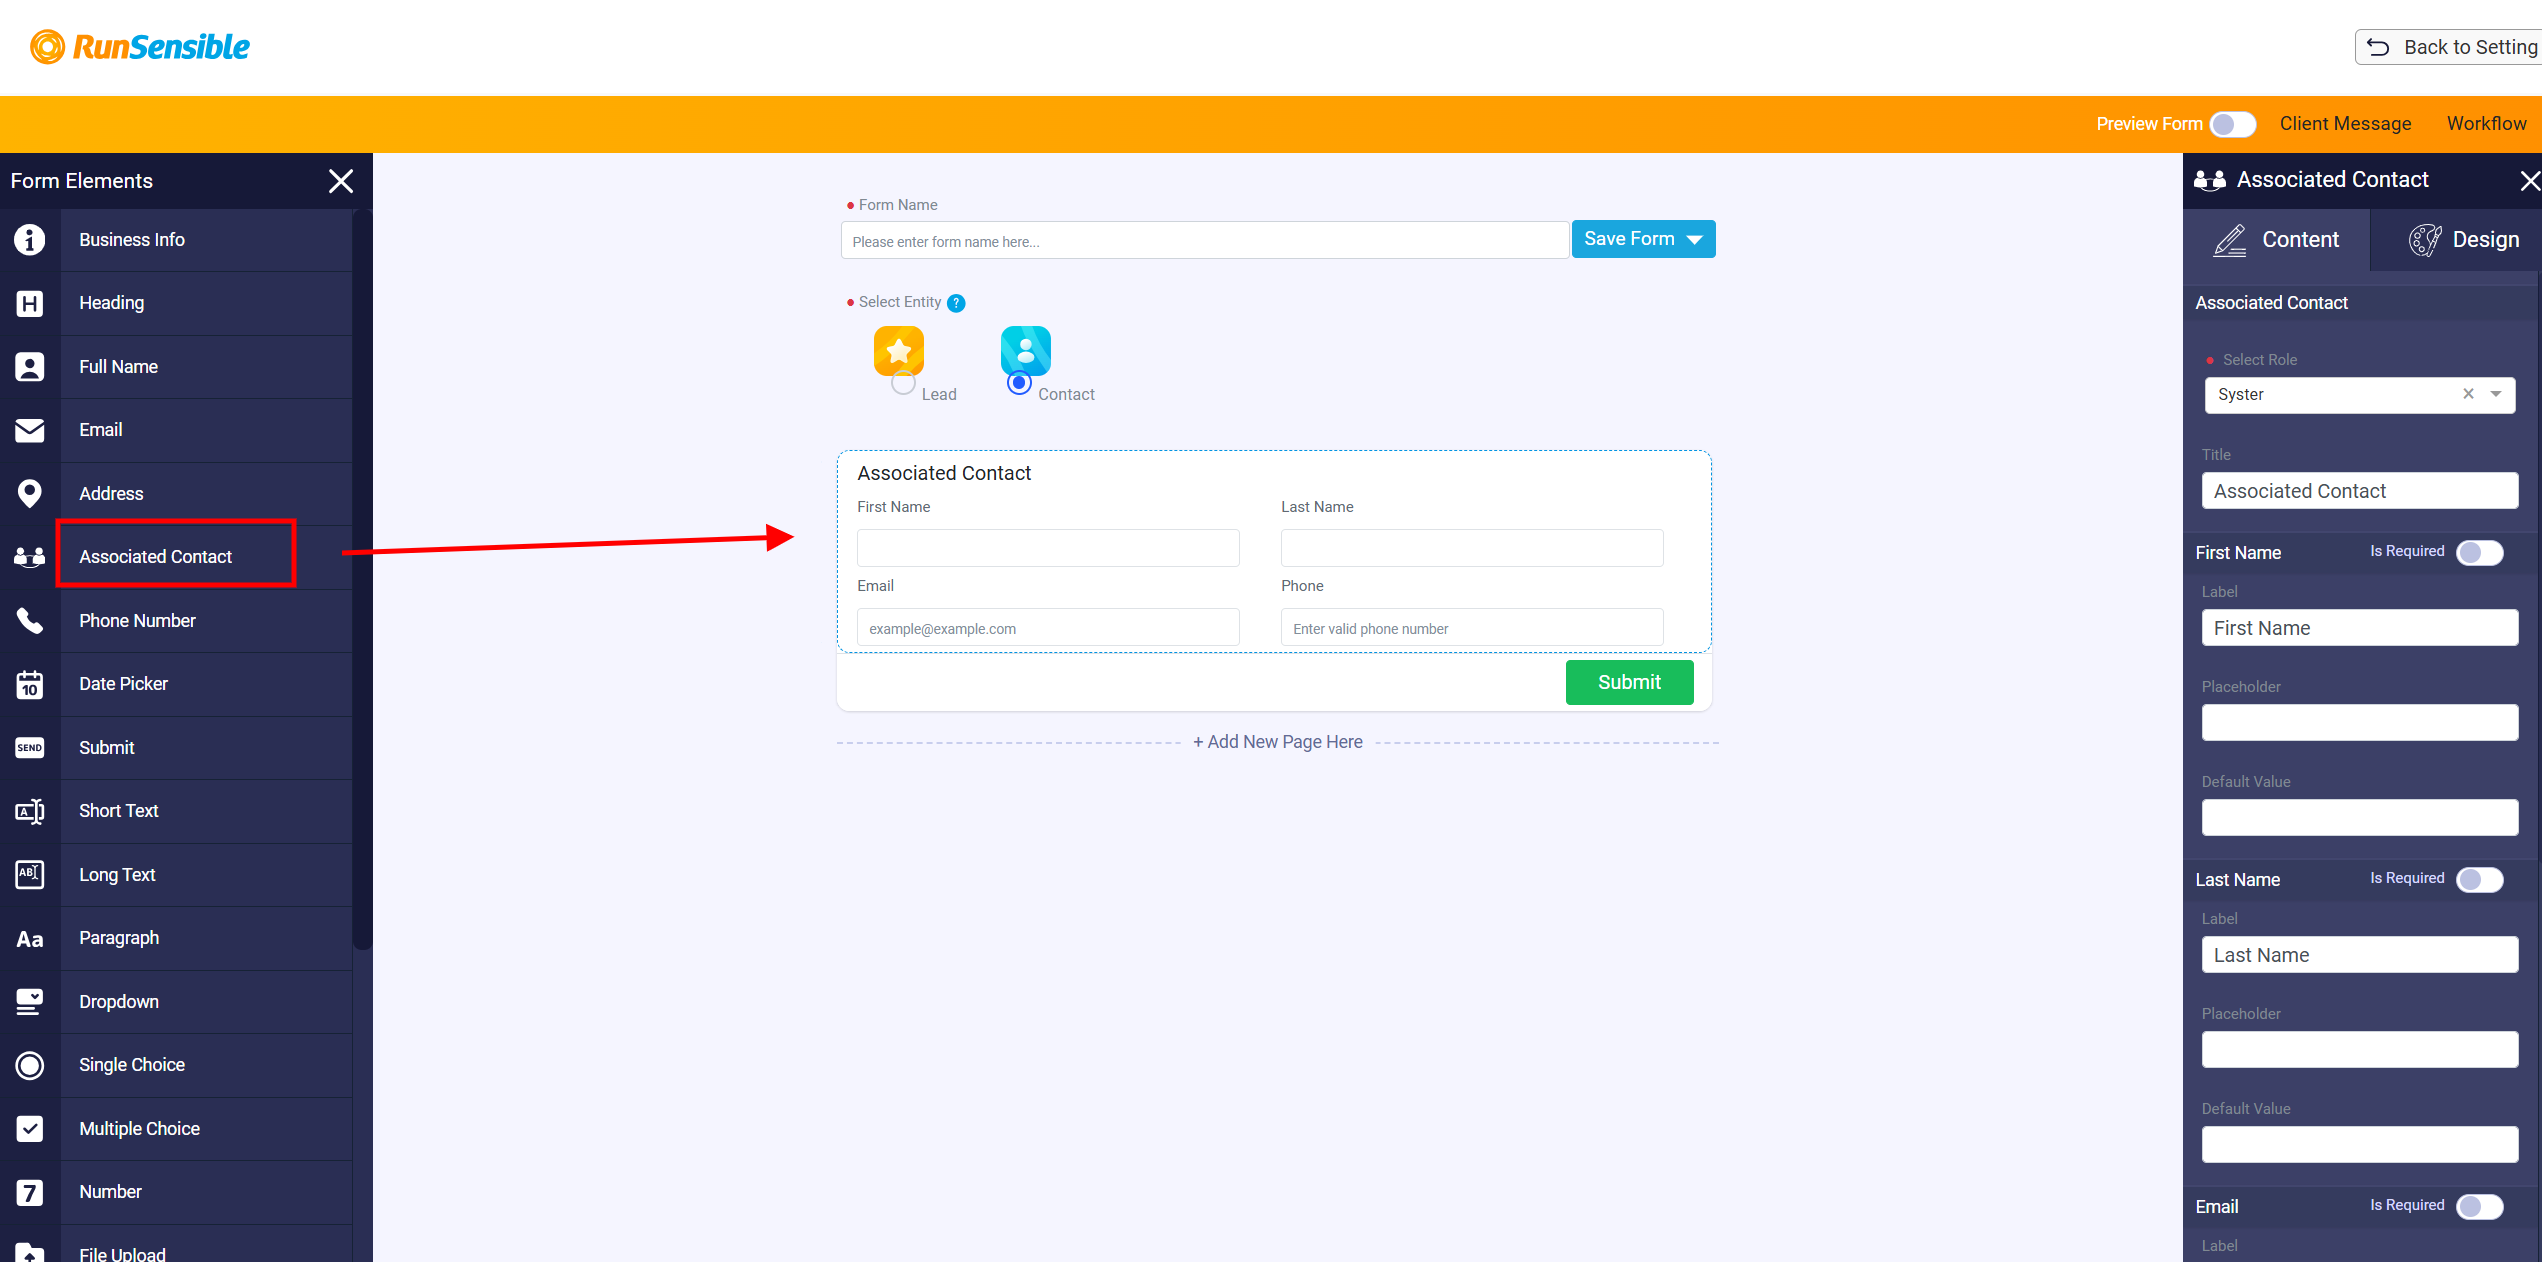2542x1262 pixels.
Task: Click the Business Info icon in sidebar
Action: (30, 240)
